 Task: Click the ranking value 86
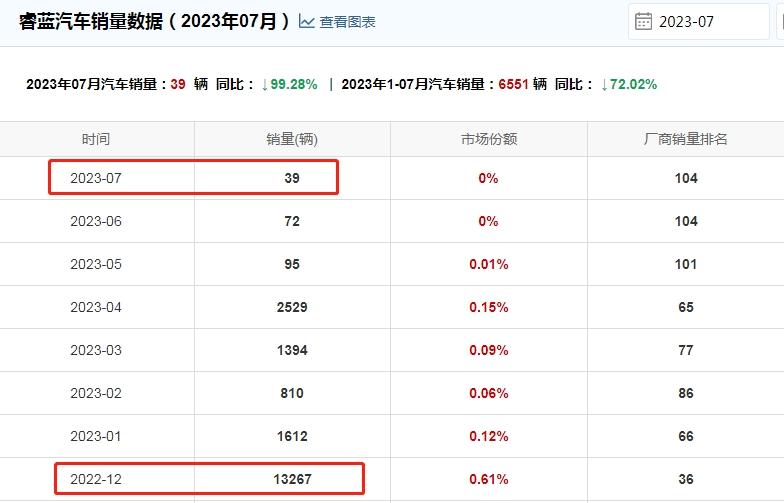686,393
